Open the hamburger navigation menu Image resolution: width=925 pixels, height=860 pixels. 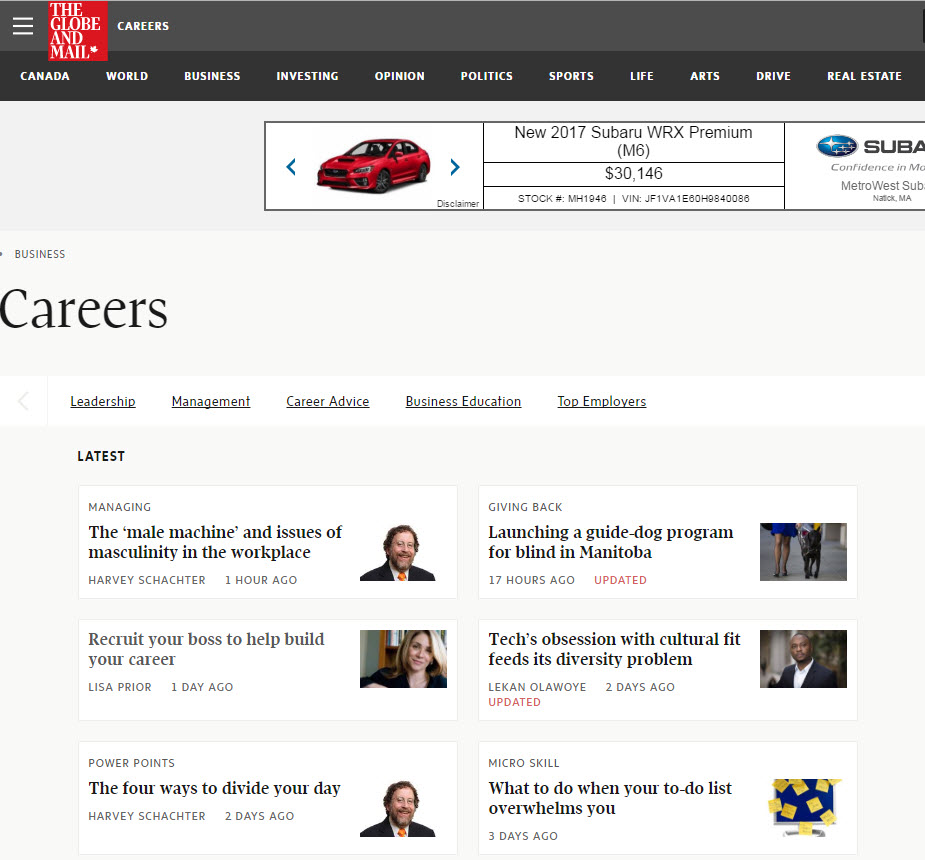tap(23, 26)
